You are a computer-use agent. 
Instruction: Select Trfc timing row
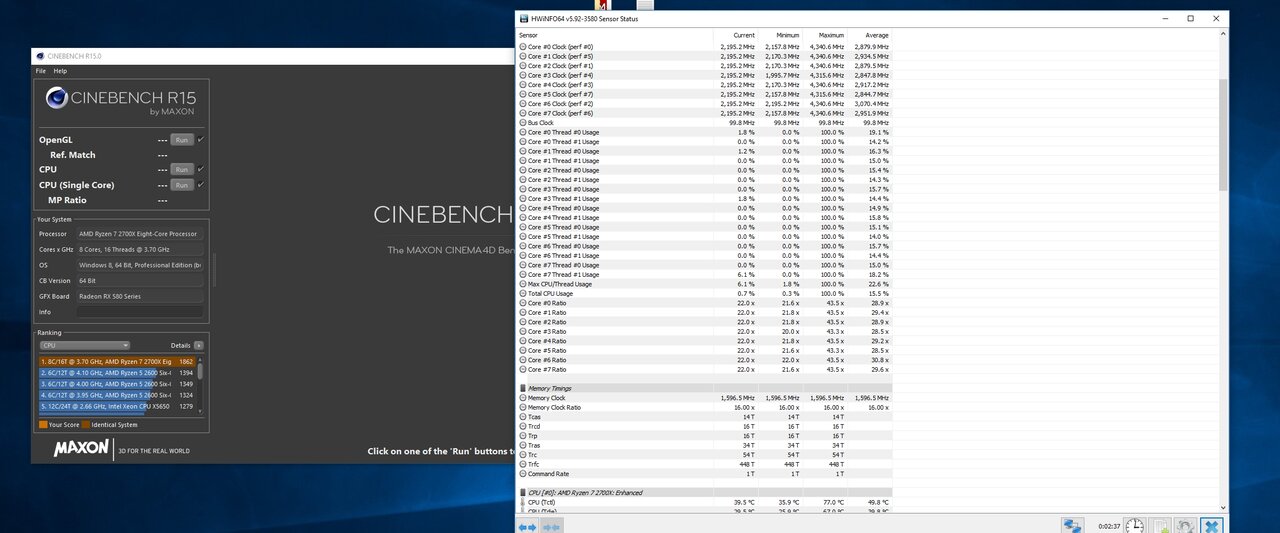click(704, 464)
